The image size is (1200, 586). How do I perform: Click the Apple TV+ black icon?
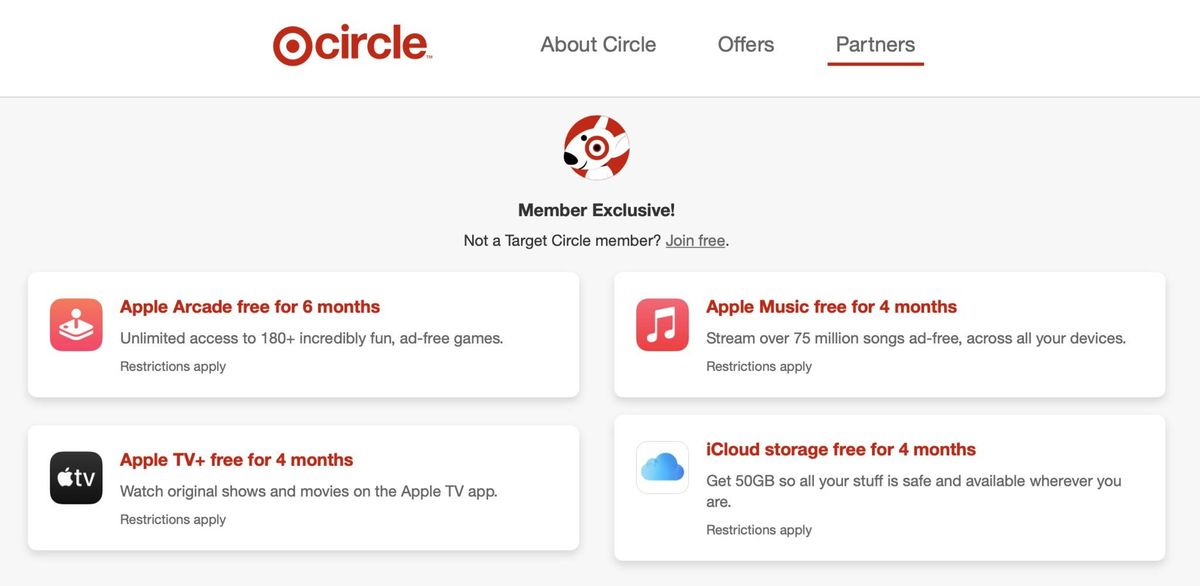point(76,477)
